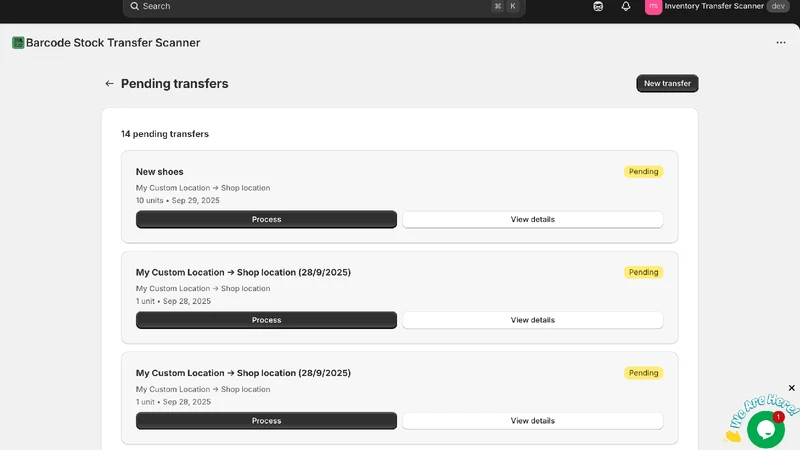The height and width of the screenshot is (450, 800).
Task: Click the '14 pending transfers' text
Action: [x=165, y=134]
